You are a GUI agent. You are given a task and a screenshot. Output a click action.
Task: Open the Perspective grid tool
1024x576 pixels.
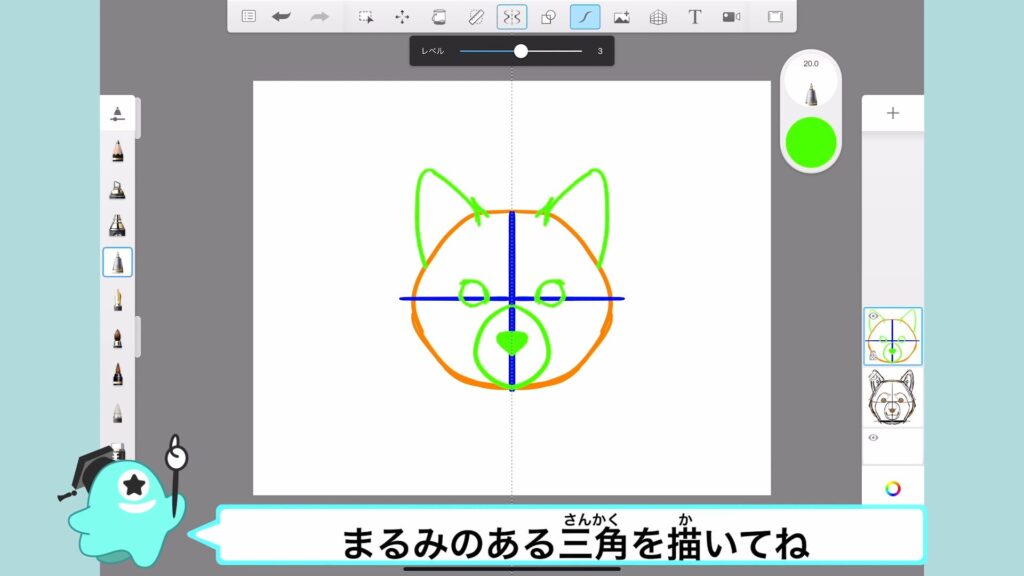coord(658,17)
